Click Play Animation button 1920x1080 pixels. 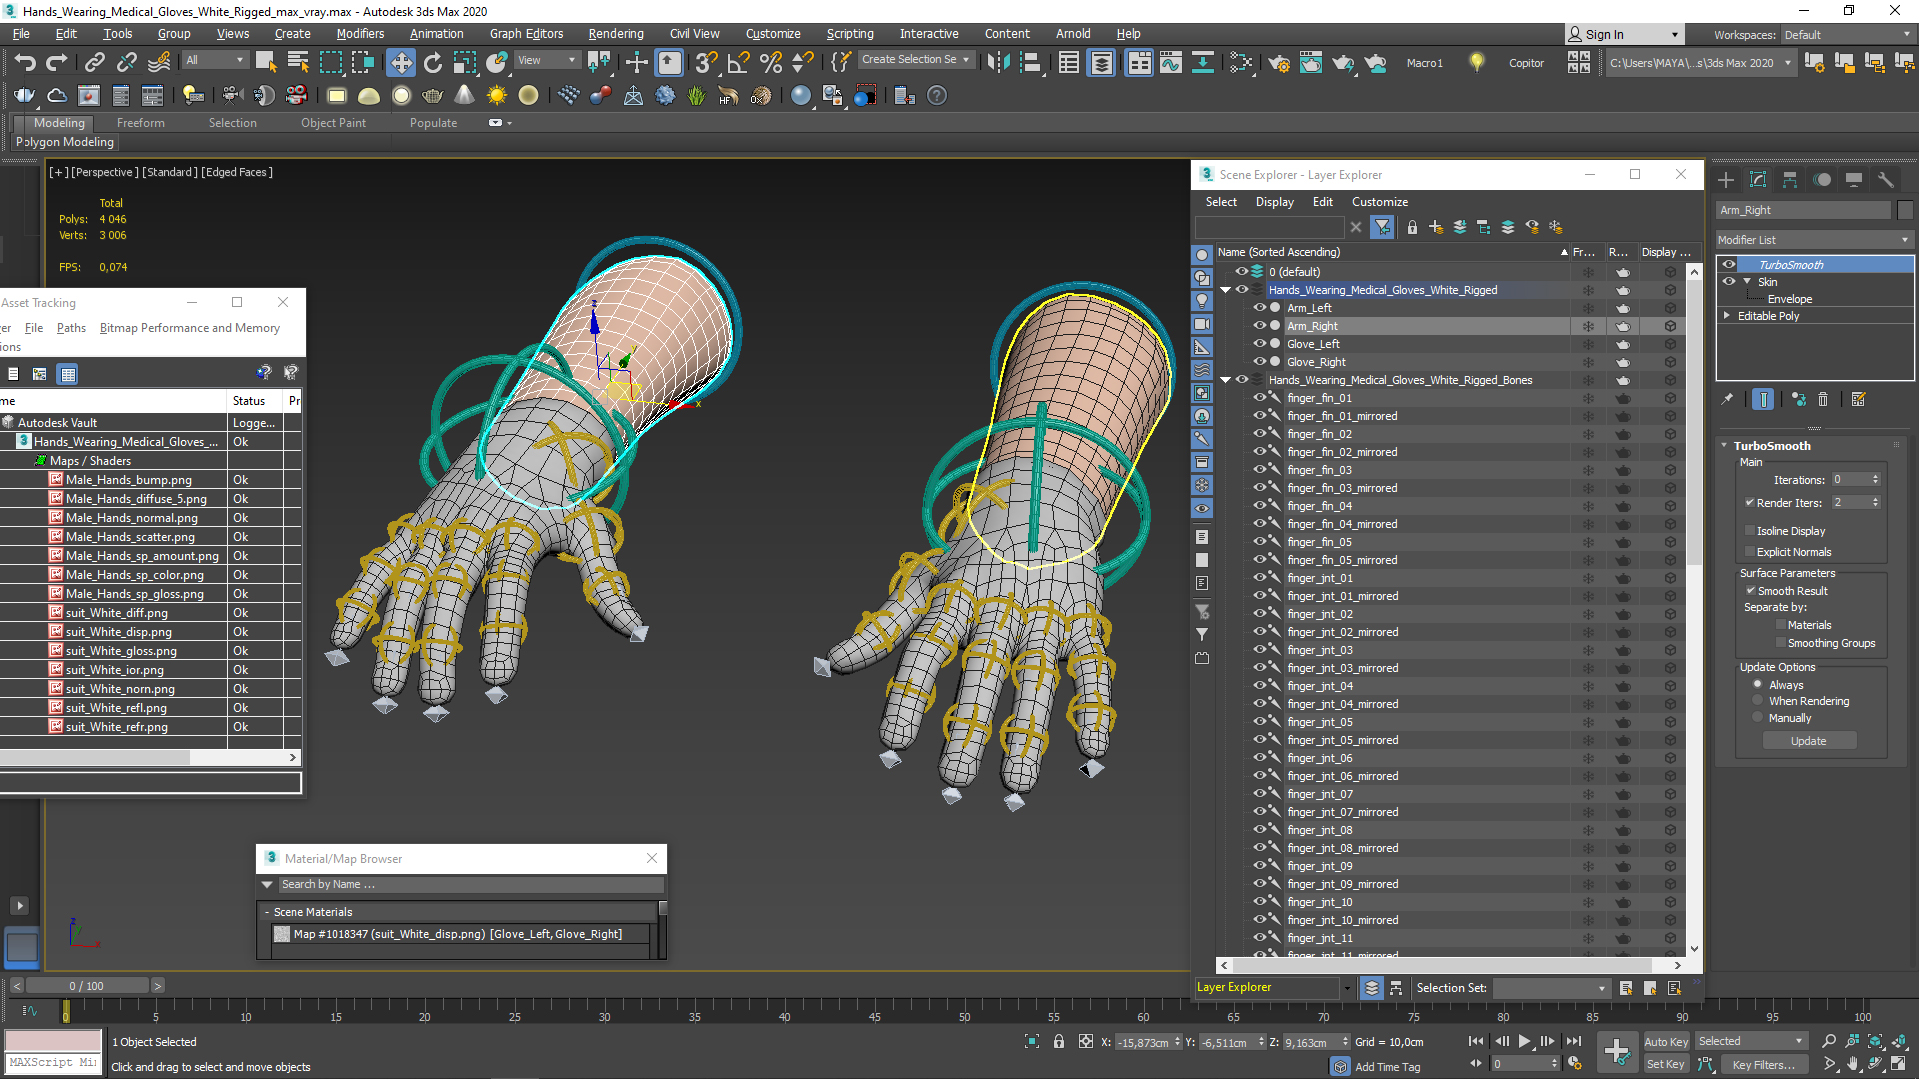click(1524, 1042)
